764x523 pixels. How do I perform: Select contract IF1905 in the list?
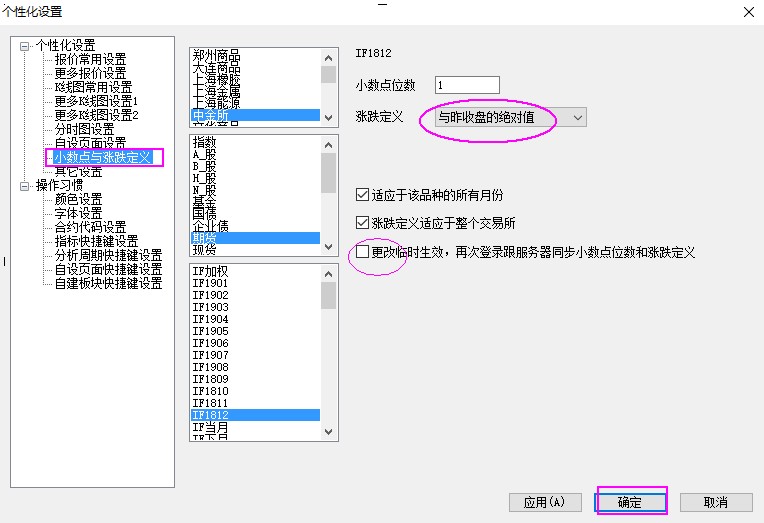point(210,331)
